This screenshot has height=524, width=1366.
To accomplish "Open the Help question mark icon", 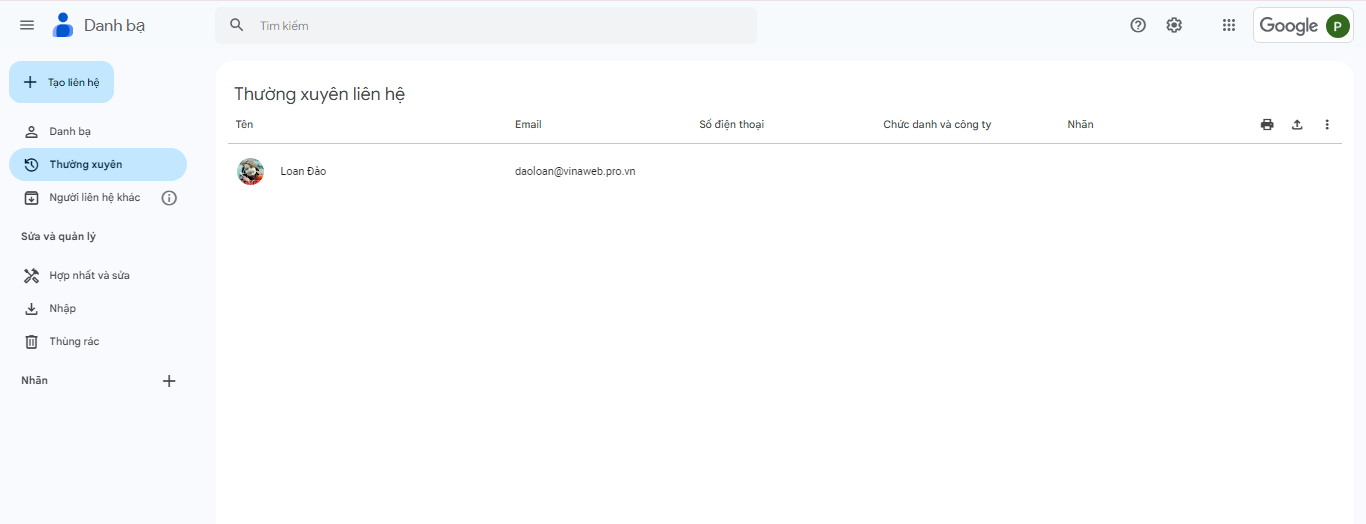I will click(x=1138, y=25).
